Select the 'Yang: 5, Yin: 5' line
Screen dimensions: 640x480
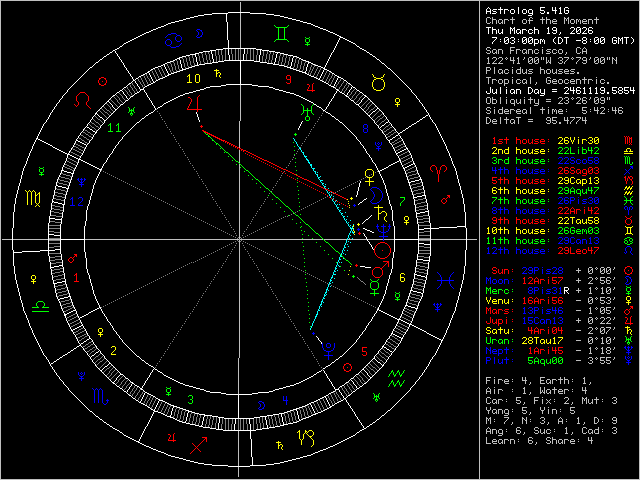530,411
